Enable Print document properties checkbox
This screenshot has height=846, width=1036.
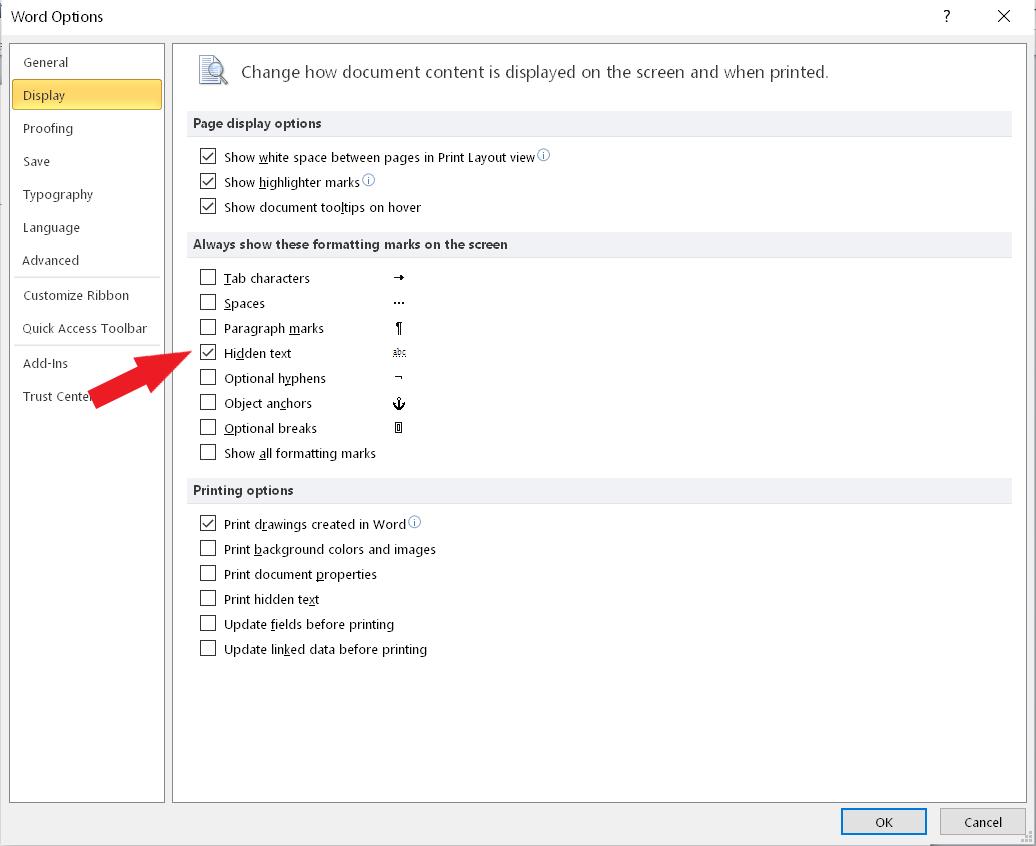(207, 573)
